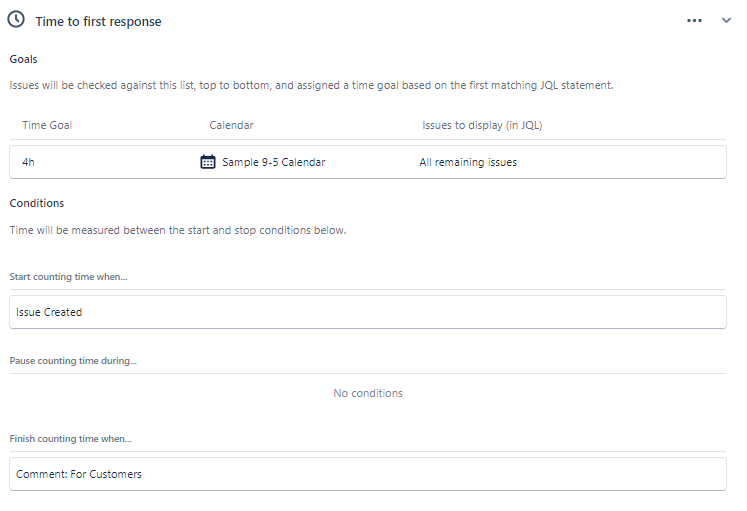Viewport: 747px width, 511px height.
Task: Open the three-dot more actions menu
Action: [694, 20]
